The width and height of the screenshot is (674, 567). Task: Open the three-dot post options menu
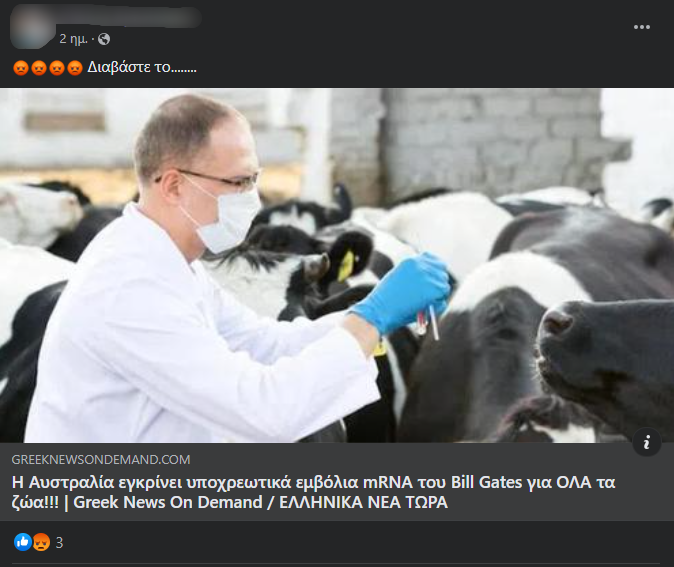641,27
